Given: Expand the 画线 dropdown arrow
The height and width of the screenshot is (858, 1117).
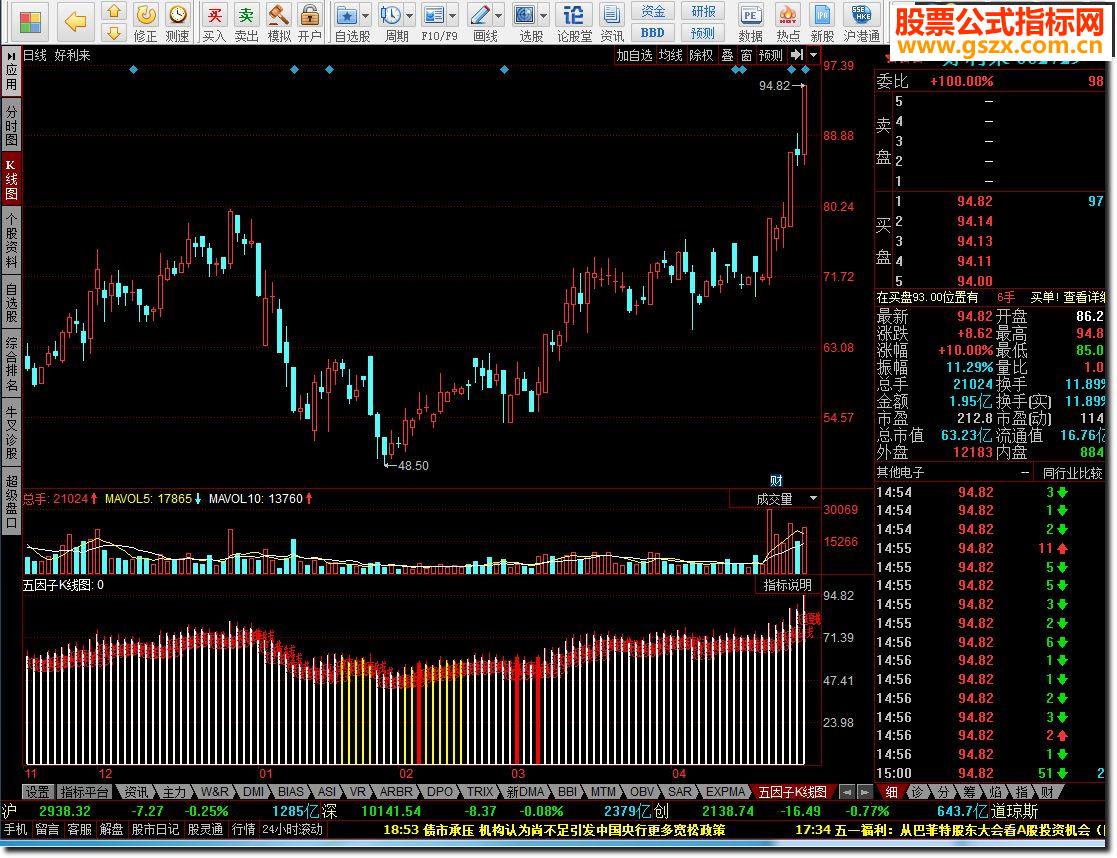Looking at the screenshot, I should coord(498,16).
